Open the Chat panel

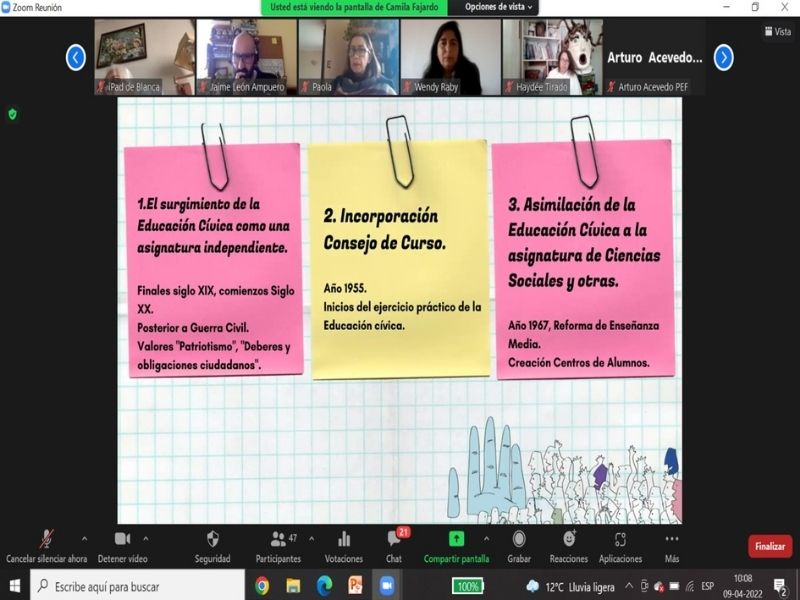(394, 546)
